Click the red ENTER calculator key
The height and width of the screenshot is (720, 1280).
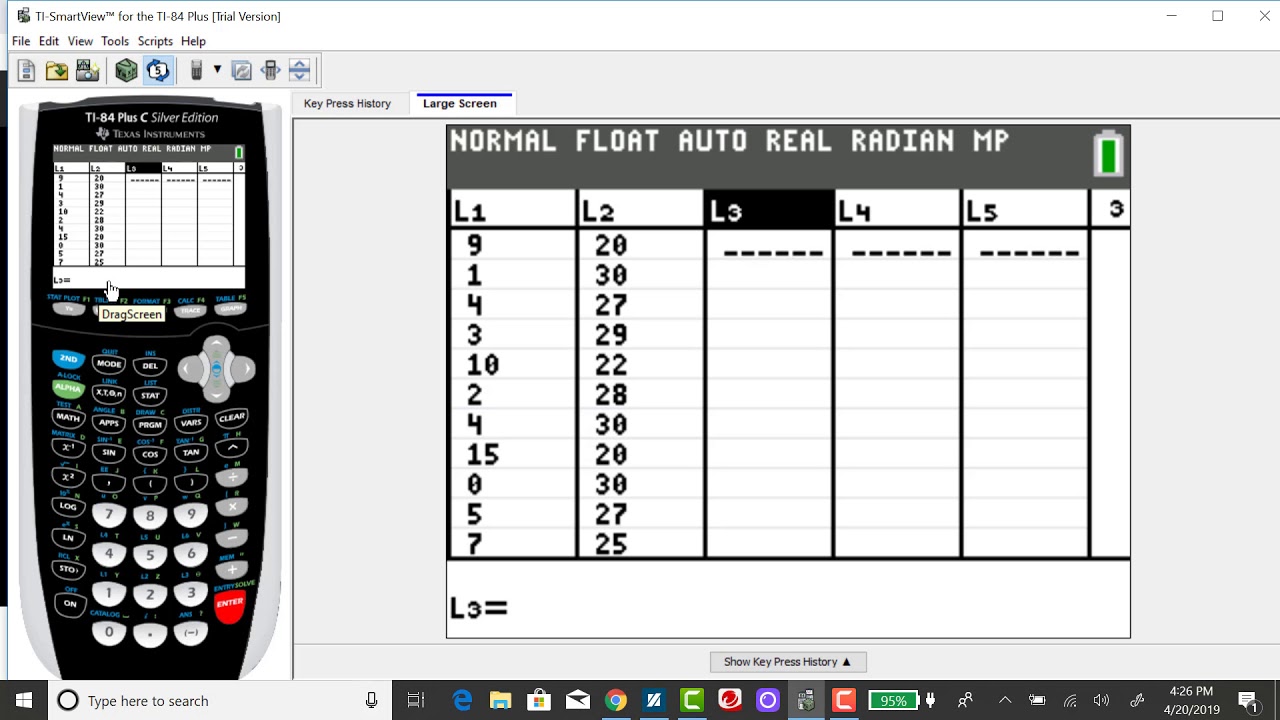(x=230, y=604)
